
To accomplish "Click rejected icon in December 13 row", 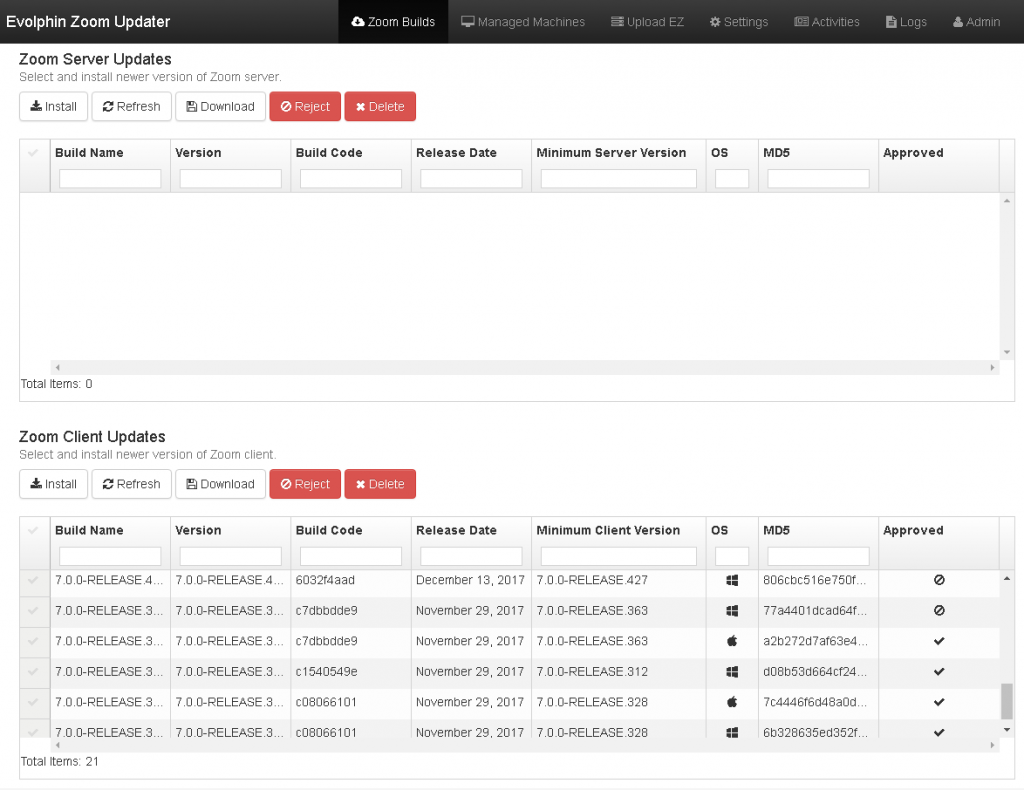I will pos(939,580).
